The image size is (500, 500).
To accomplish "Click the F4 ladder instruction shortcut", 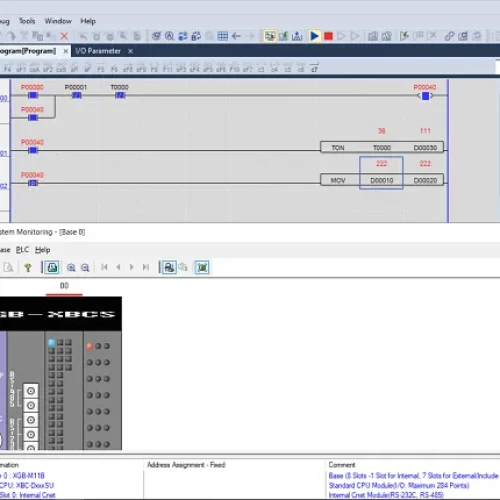I will (7, 68).
